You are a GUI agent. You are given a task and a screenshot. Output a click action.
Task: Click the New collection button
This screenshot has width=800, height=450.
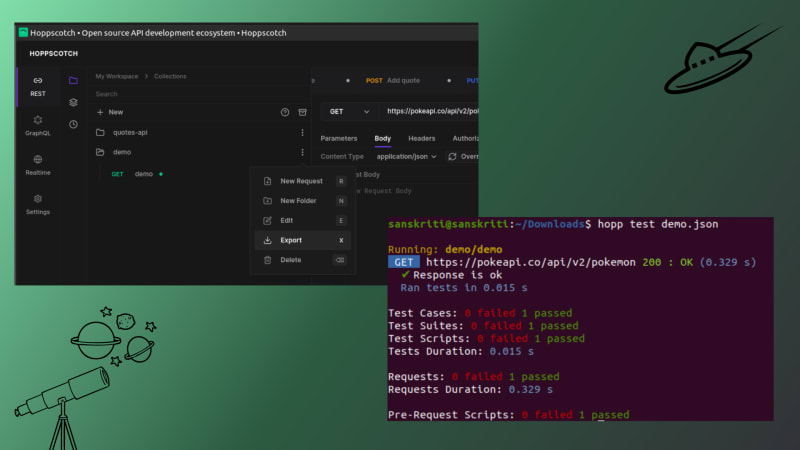point(110,112)
